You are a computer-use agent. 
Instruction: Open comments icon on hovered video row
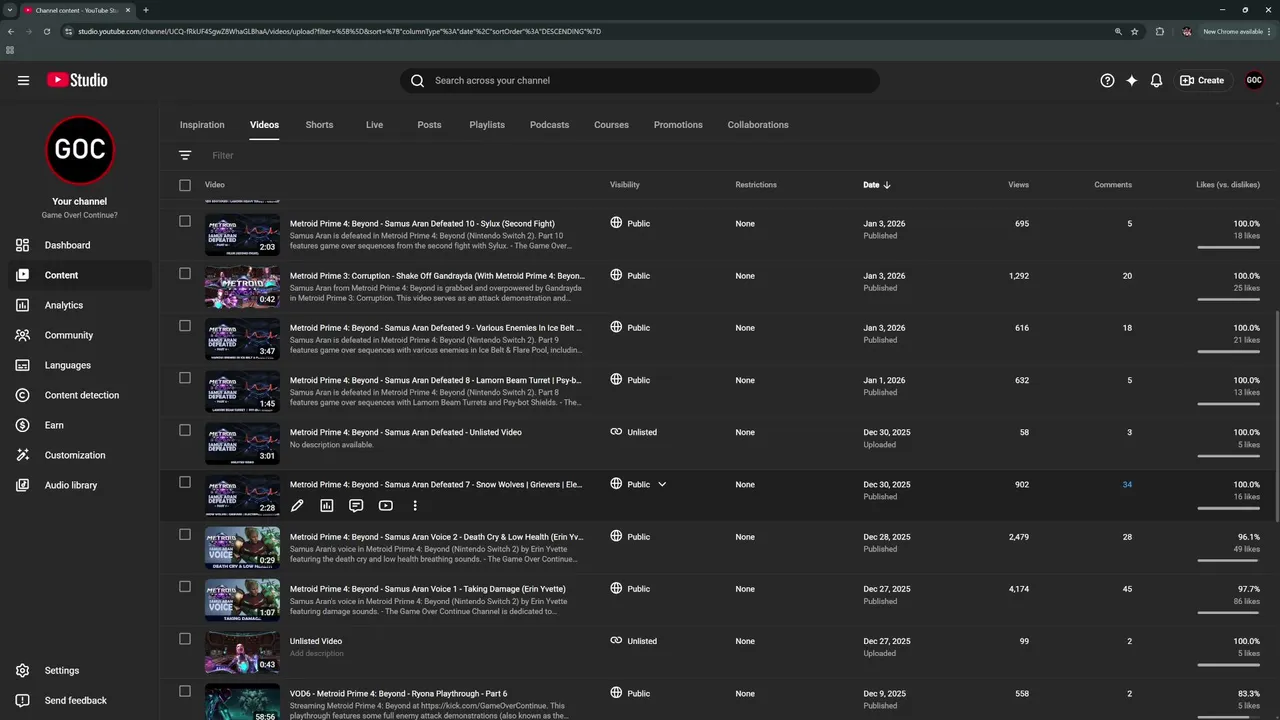tap(356, 506)
